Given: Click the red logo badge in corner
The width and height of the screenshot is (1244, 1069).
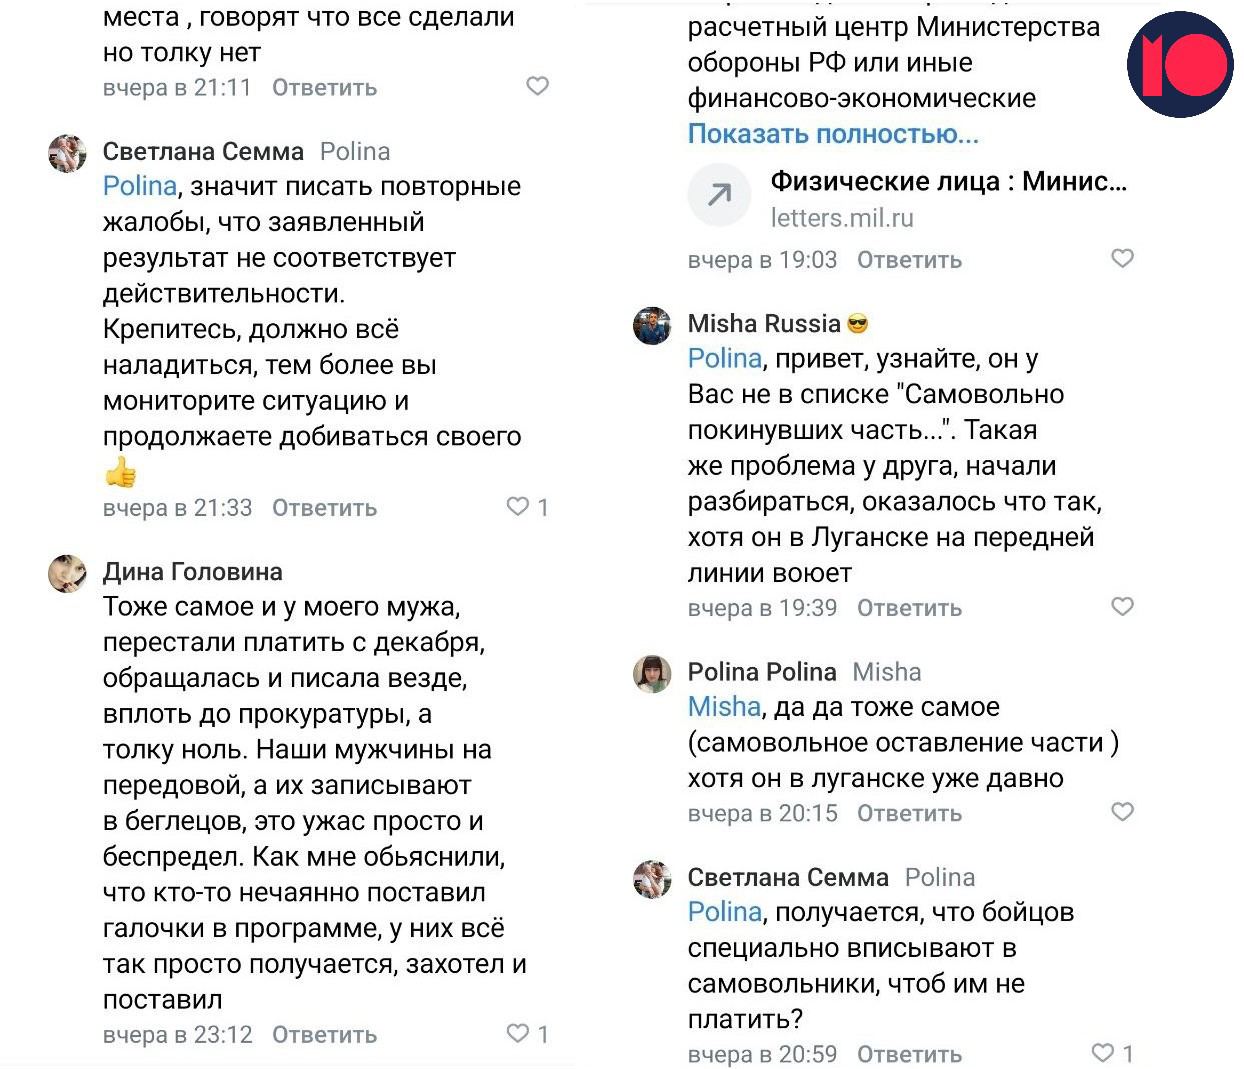Looking at the screenshot, I should (1180, 65).
